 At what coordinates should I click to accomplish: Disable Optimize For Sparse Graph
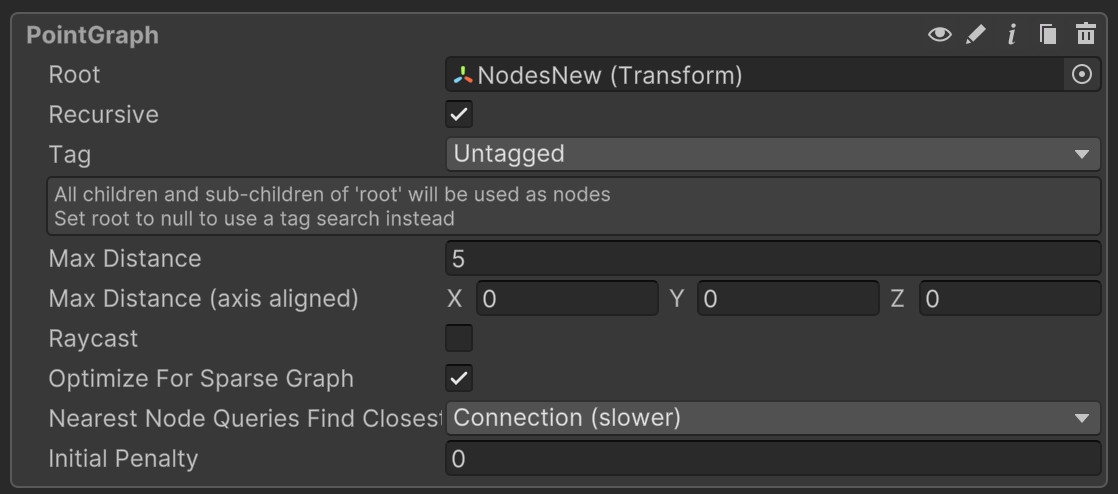coord(459,378)
